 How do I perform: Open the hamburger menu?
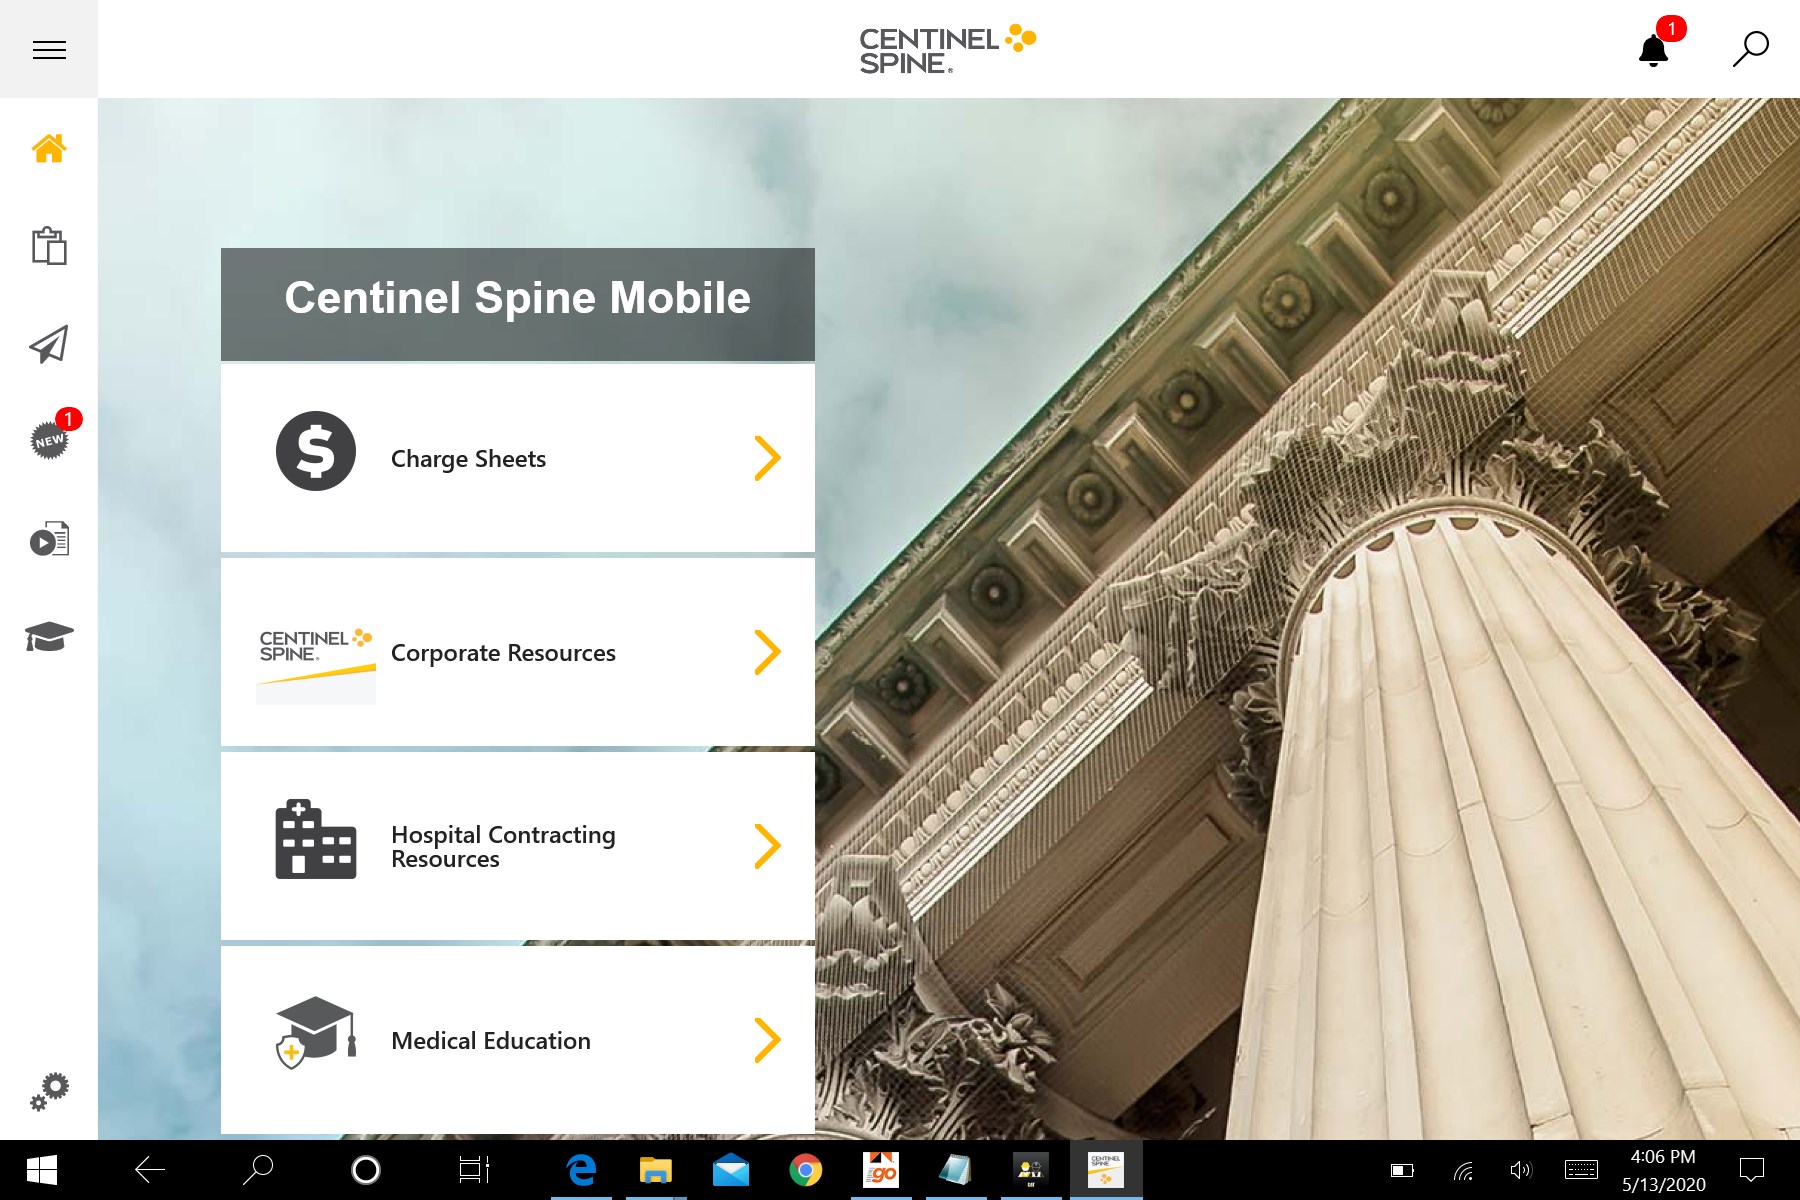click(x=49, y=49)
